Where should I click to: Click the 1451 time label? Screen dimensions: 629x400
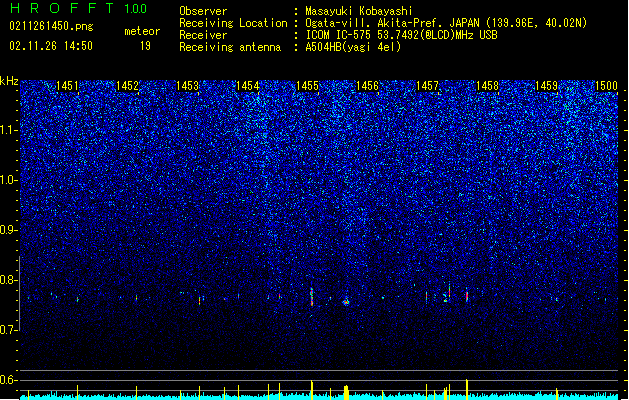(67, 86)
